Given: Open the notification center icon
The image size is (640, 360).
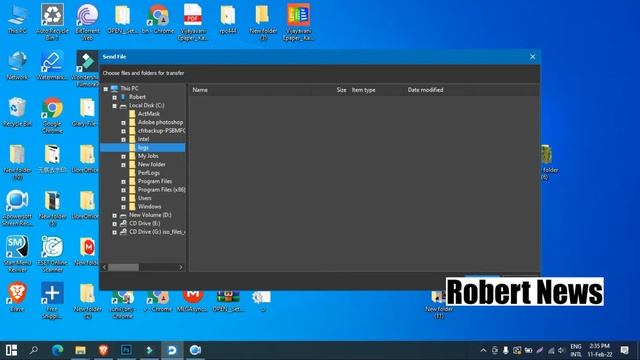Looking at the screenshot, I should coord(624,350).
